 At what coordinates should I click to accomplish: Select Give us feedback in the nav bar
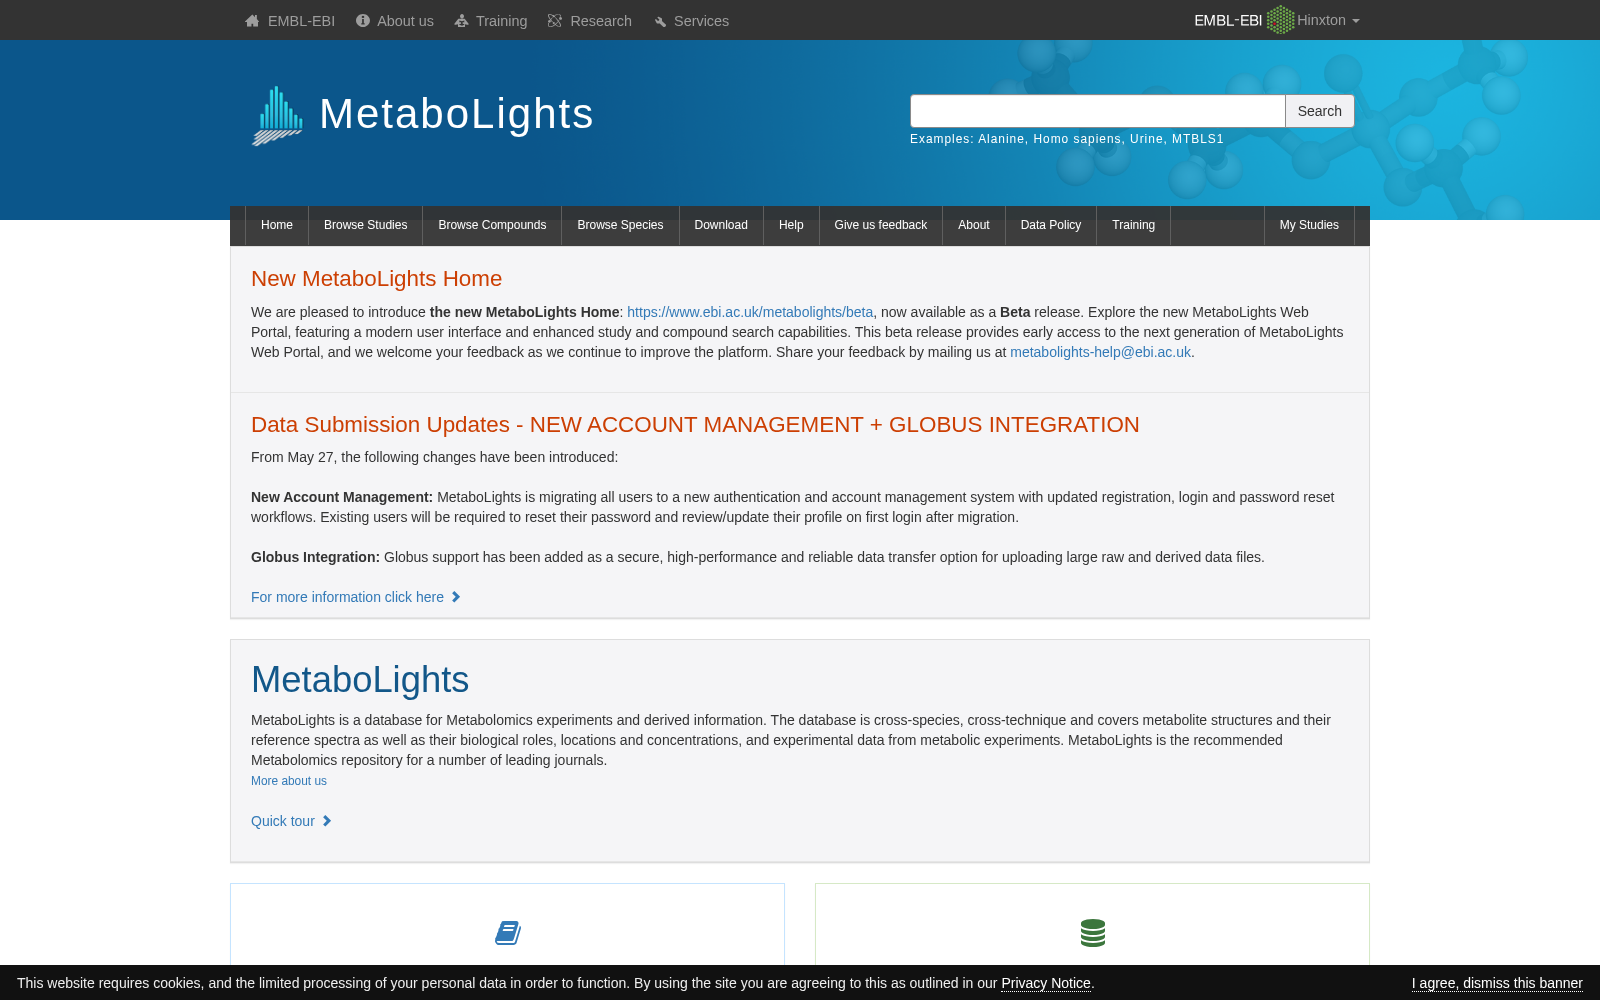point(881,225)
